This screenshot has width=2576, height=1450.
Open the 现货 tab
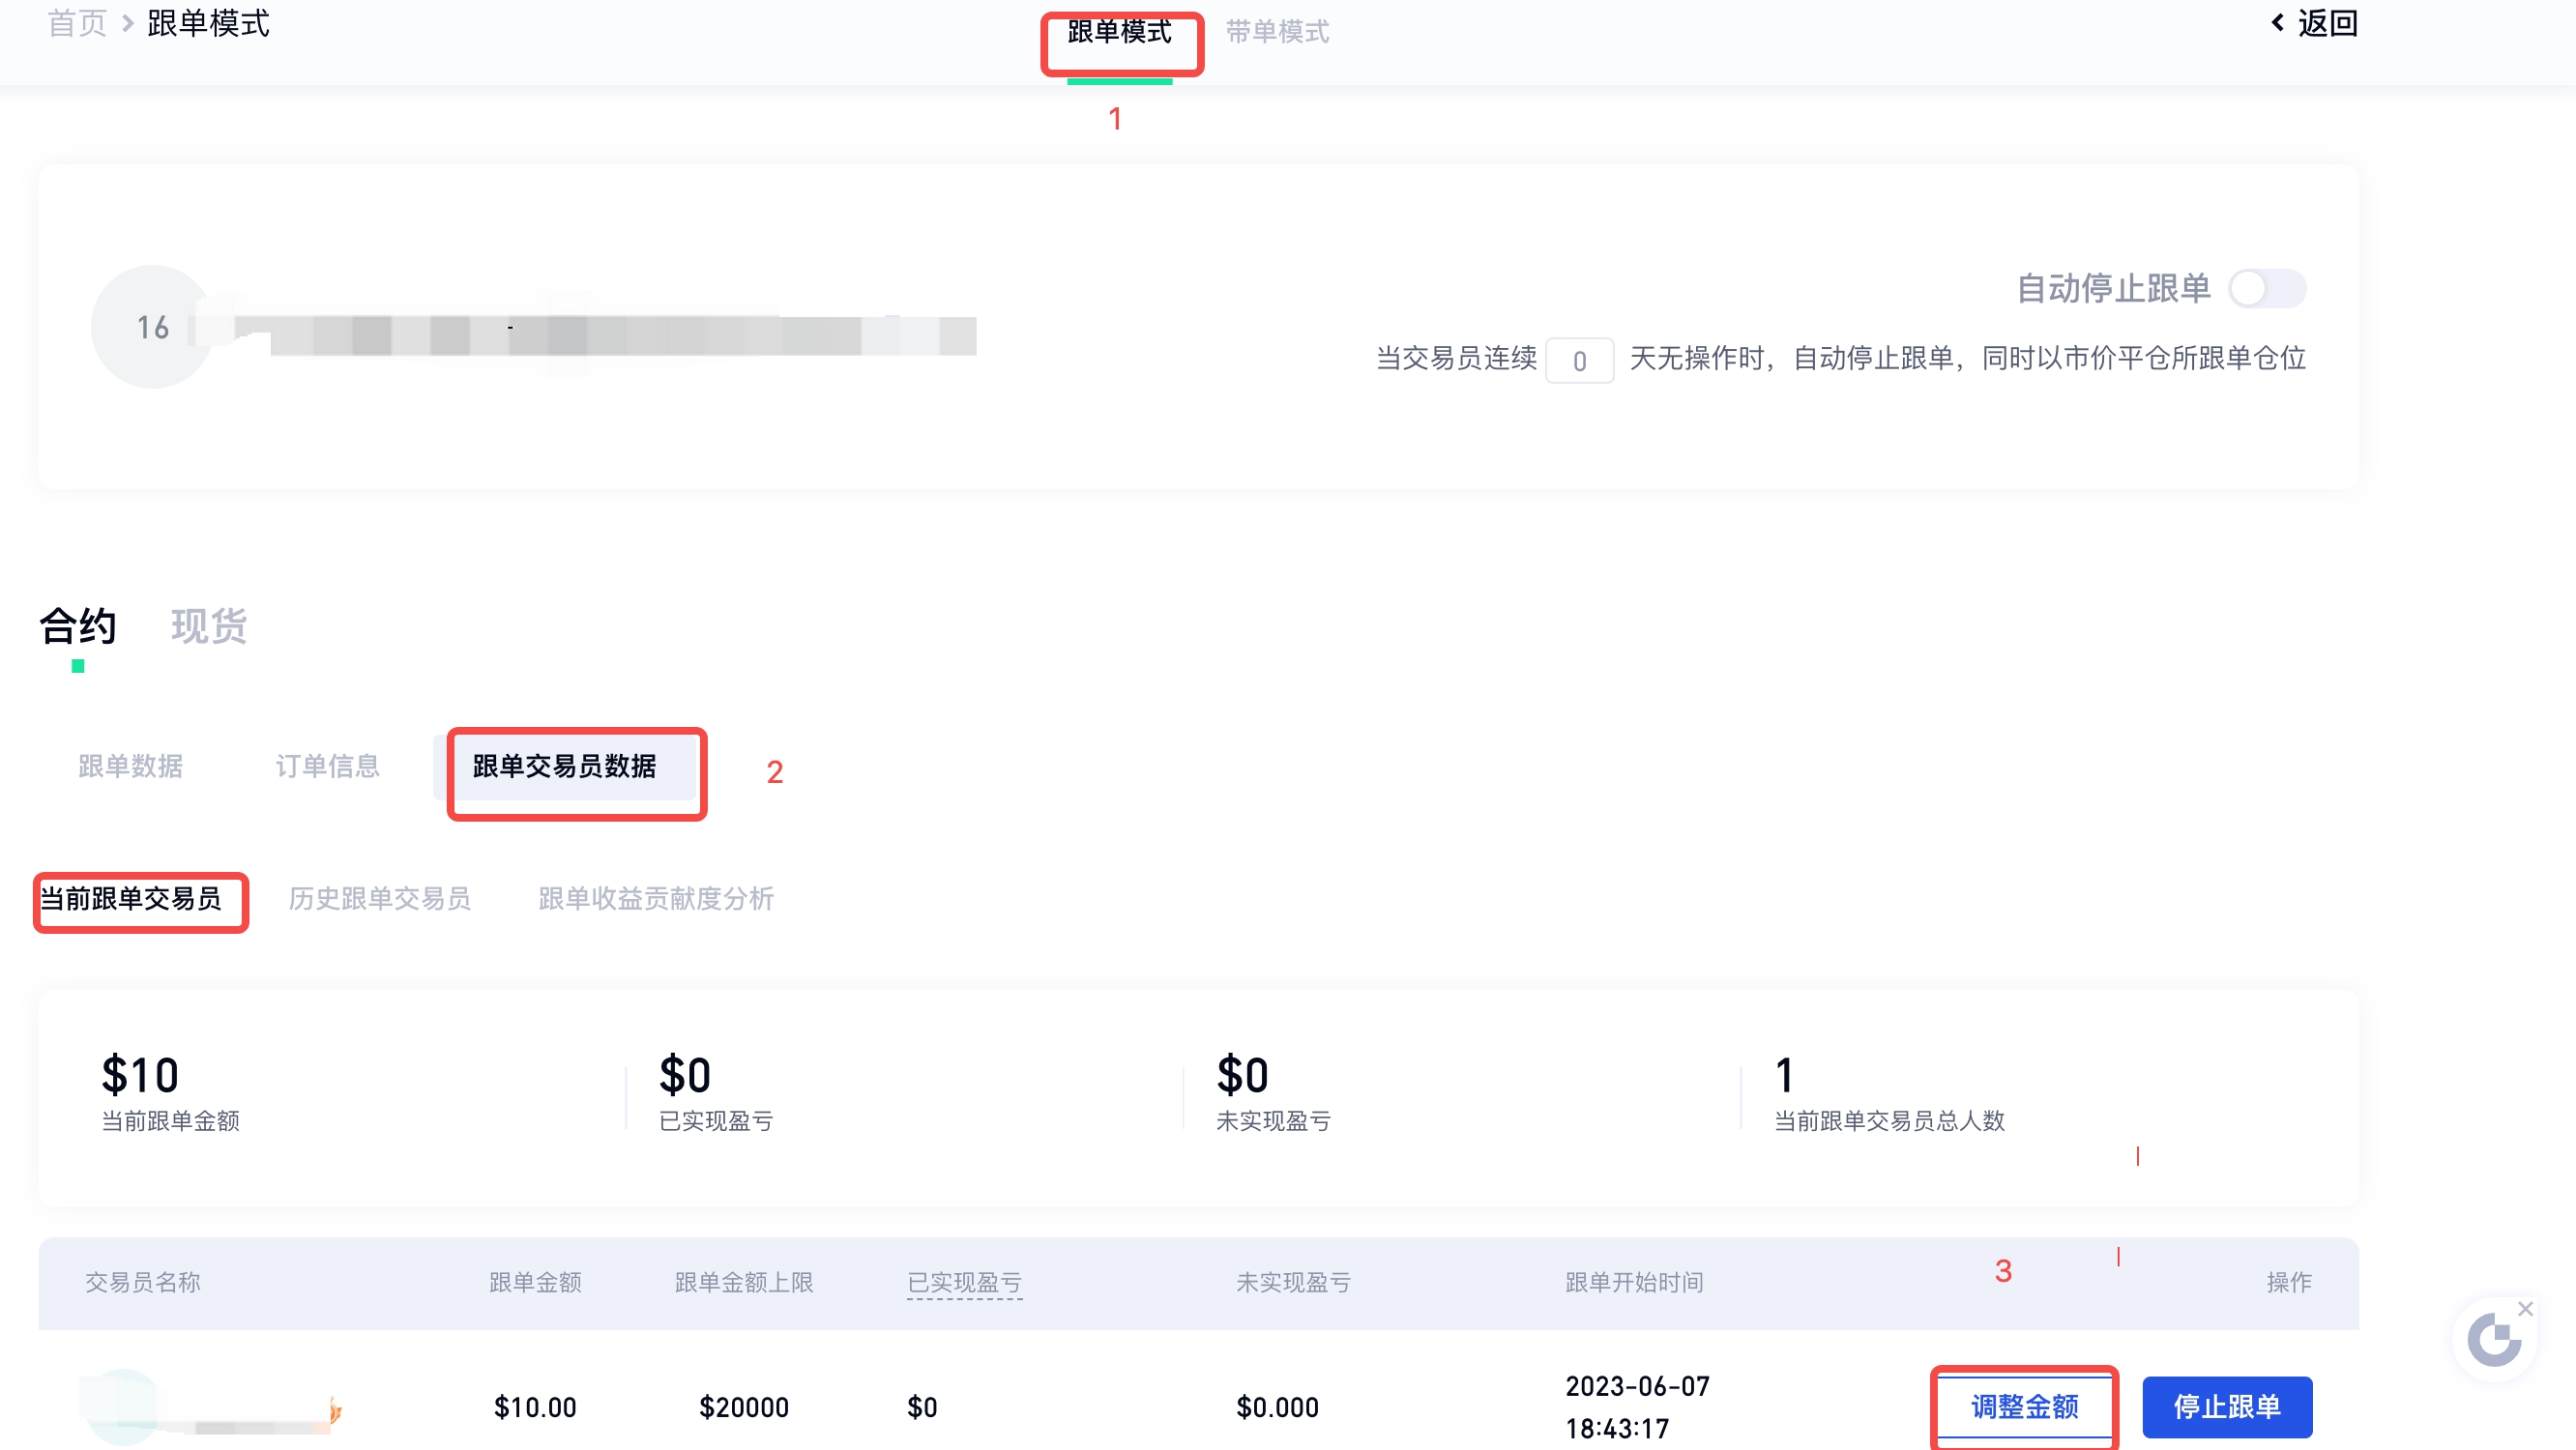coord(208,626)
